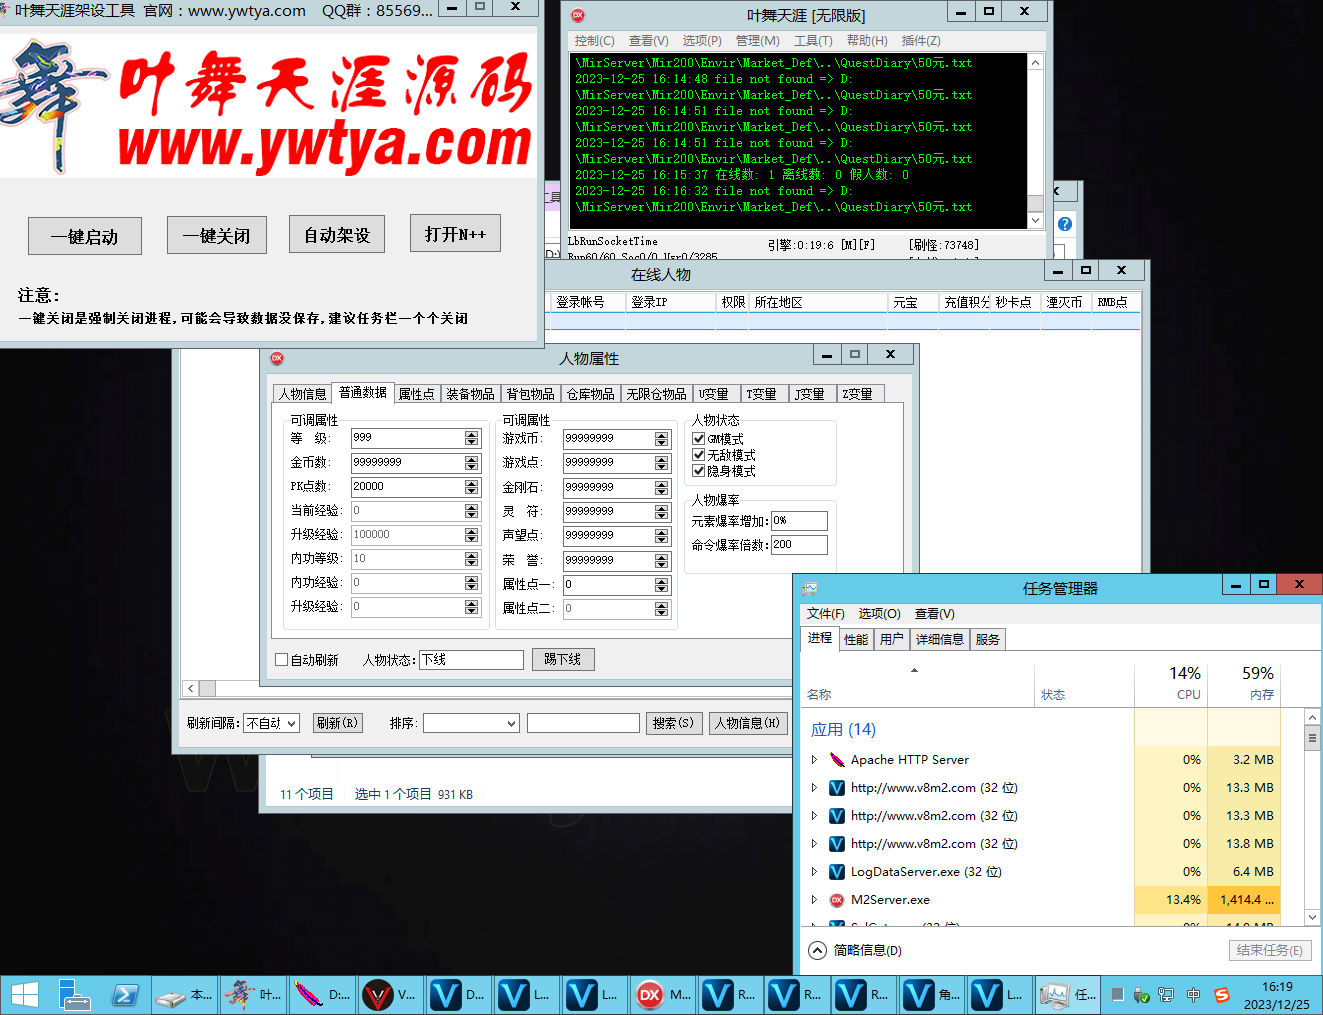Click the 叶舞天涯 [无限版] title bar icon
The width and height of the screenshot is (1323, 1015).
[x=577, y=15]
